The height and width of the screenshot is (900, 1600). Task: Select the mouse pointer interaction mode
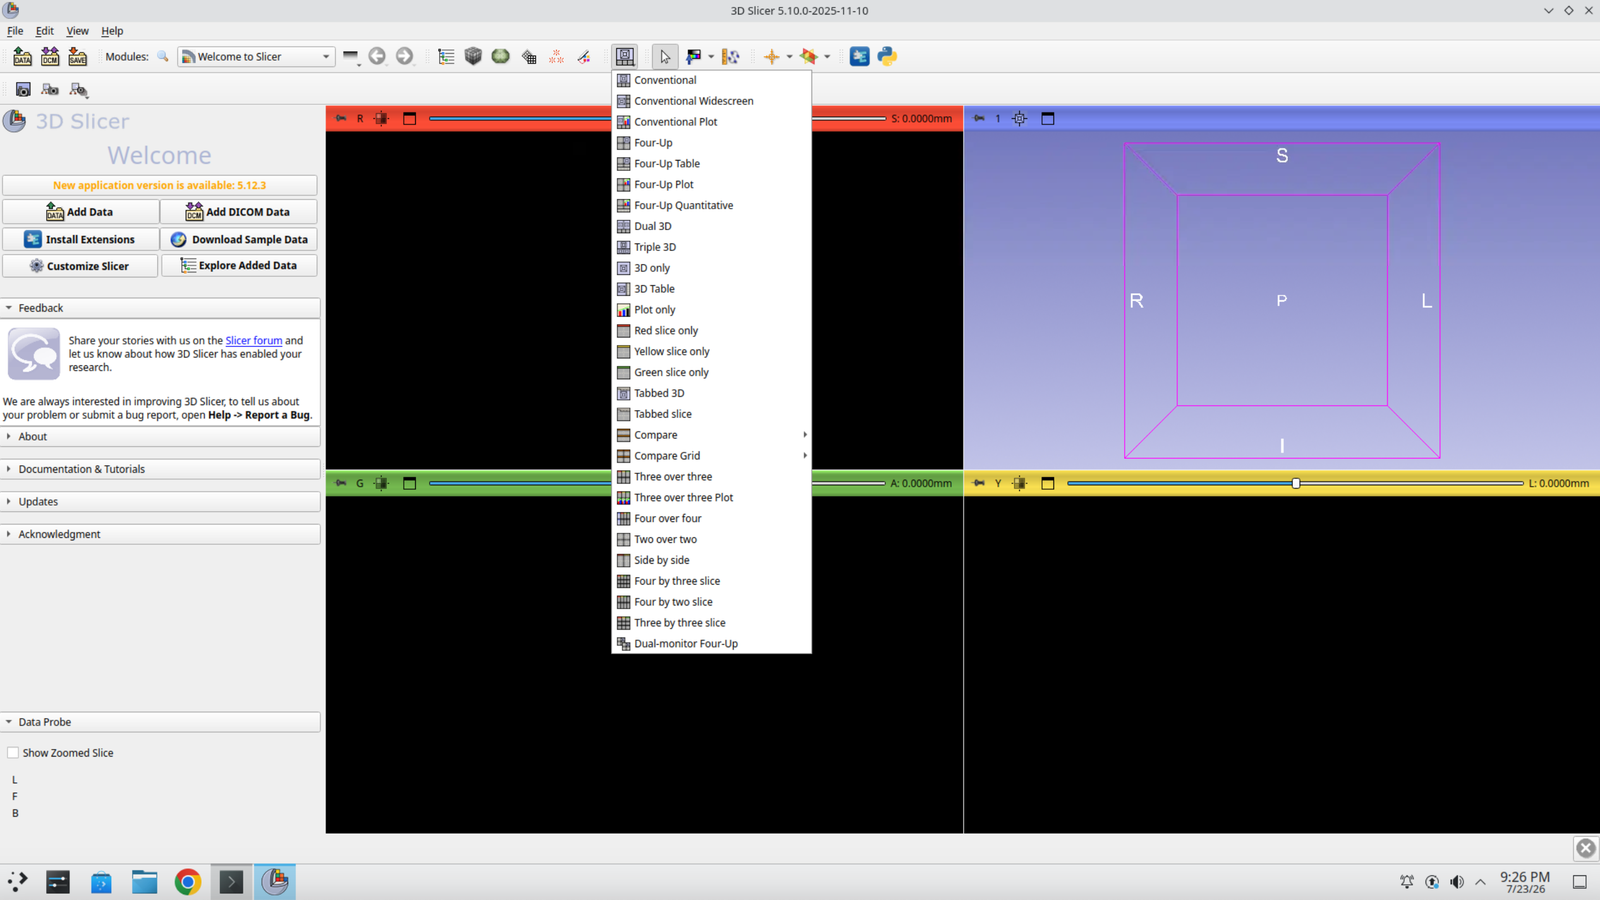(x=665, y=57)
